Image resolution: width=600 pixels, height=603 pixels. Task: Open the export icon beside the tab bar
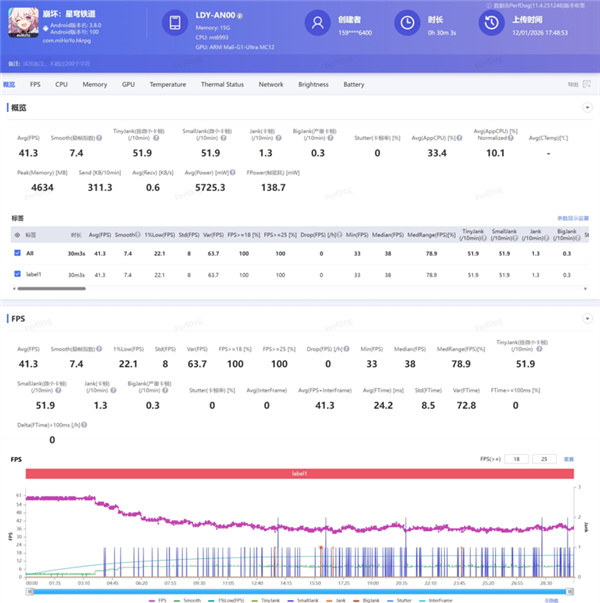pos(587,84)
